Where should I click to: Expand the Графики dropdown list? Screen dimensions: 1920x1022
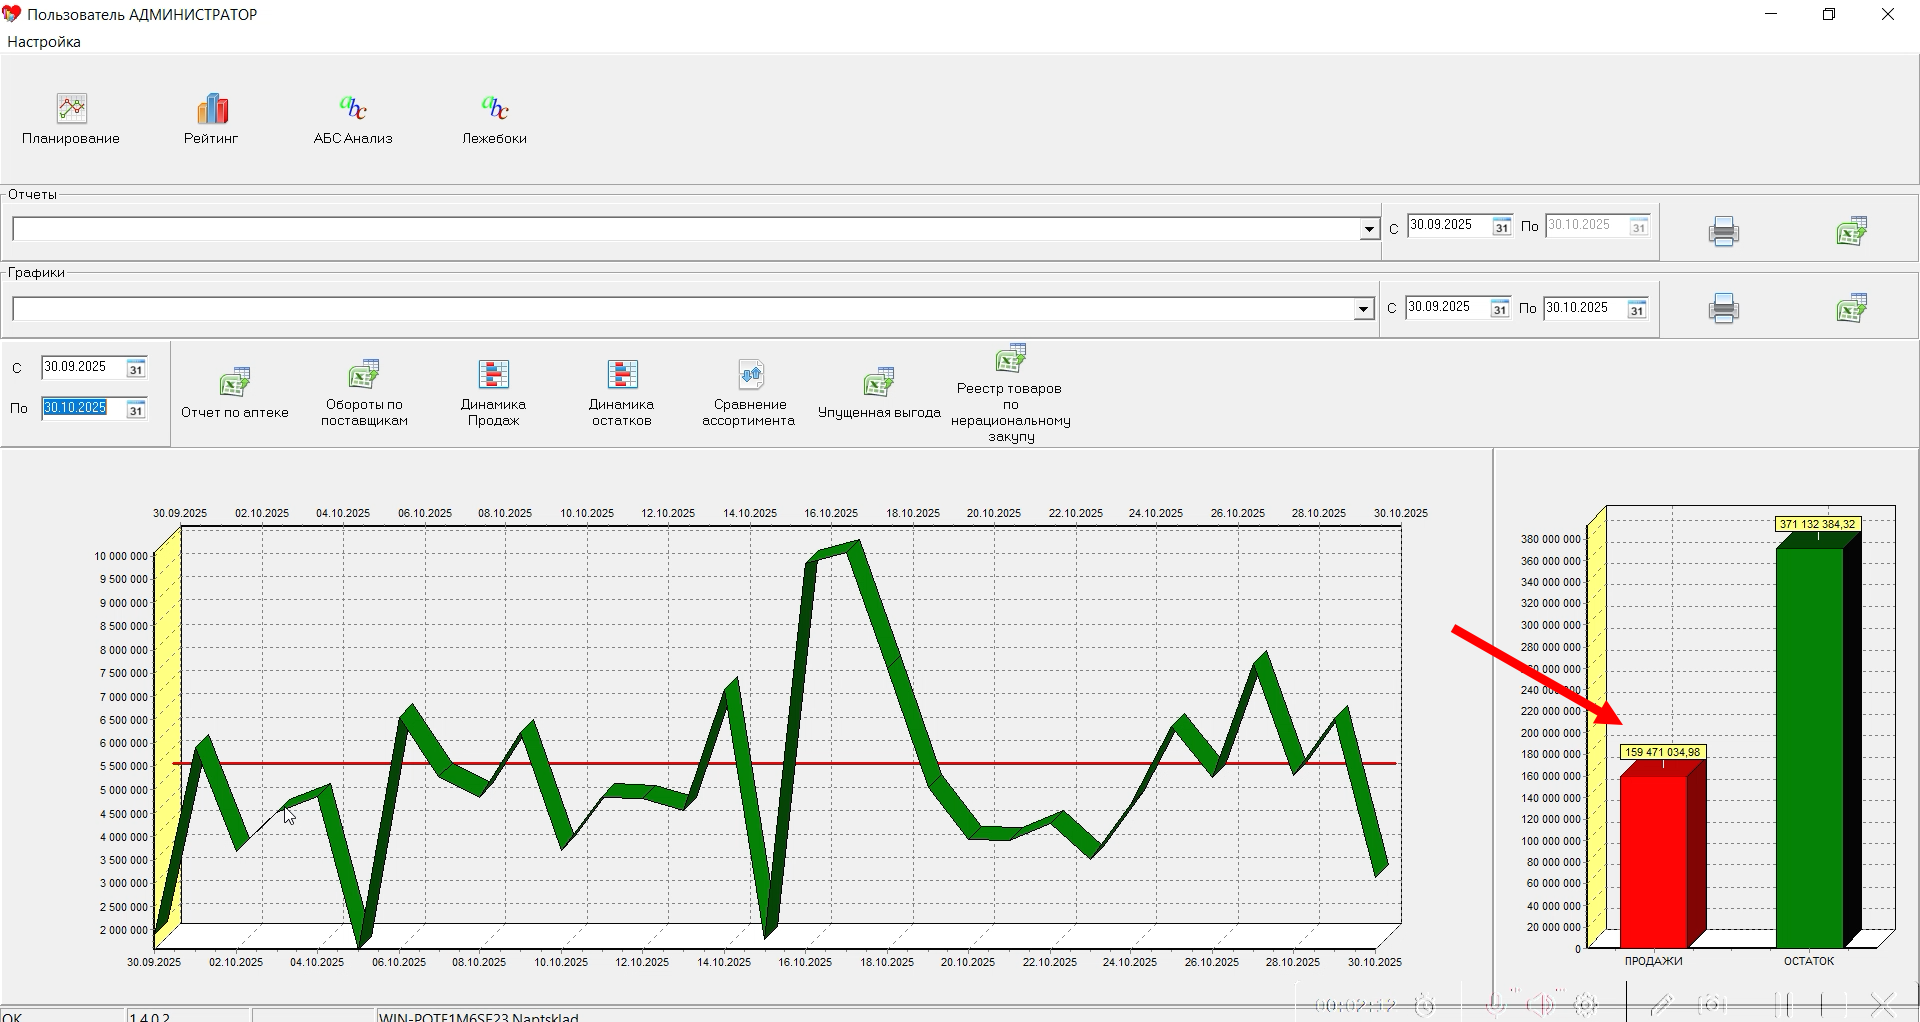pos(1363,310)
